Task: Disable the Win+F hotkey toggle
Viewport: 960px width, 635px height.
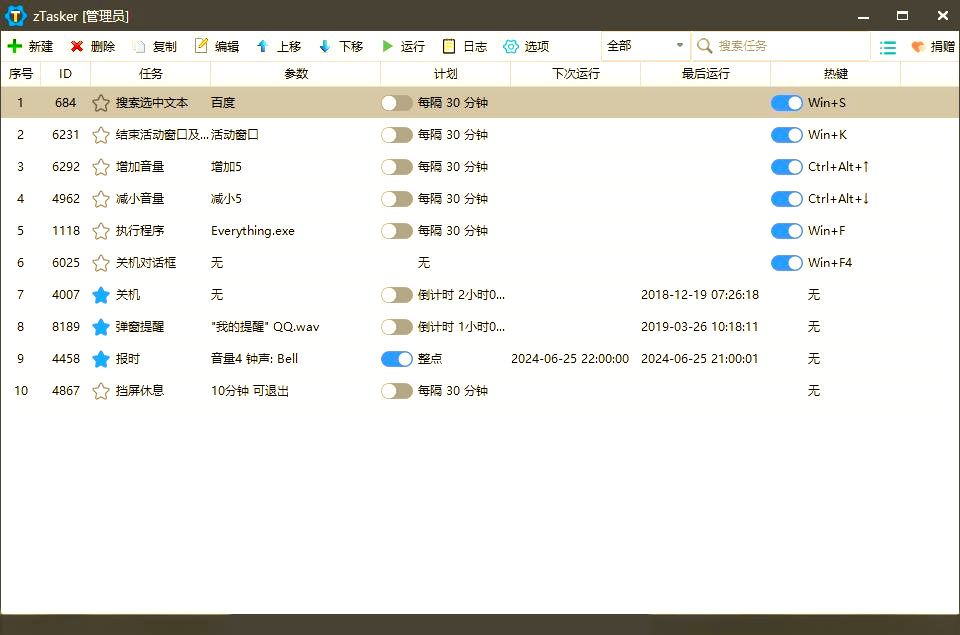Action: (x=787, y=231)
